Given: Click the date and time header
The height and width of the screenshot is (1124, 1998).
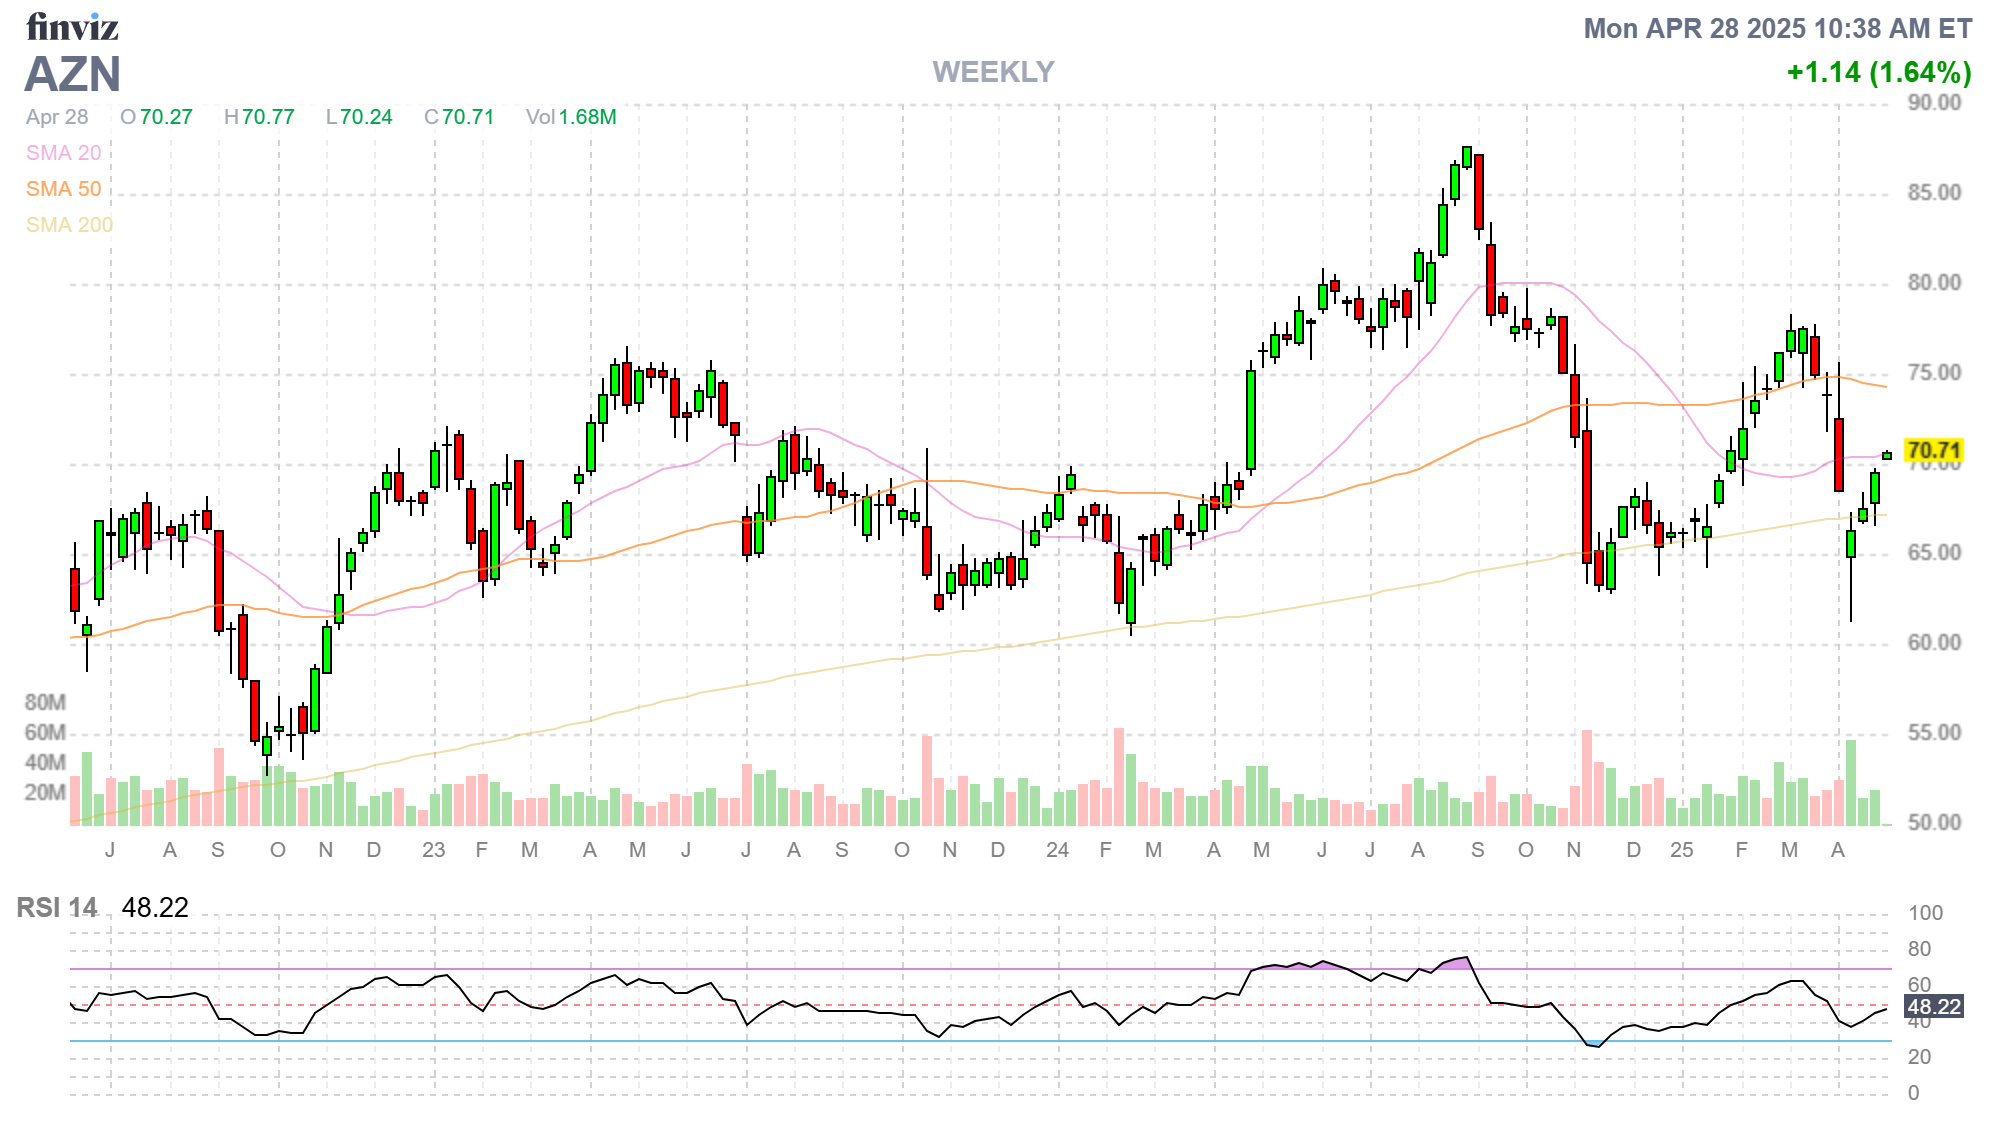Looking at the screenshot, I should coord(1777,28).
